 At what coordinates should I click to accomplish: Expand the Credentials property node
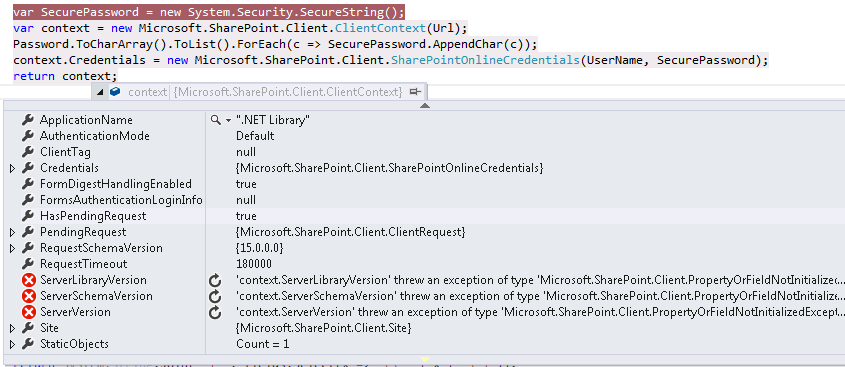pos(13,169)
